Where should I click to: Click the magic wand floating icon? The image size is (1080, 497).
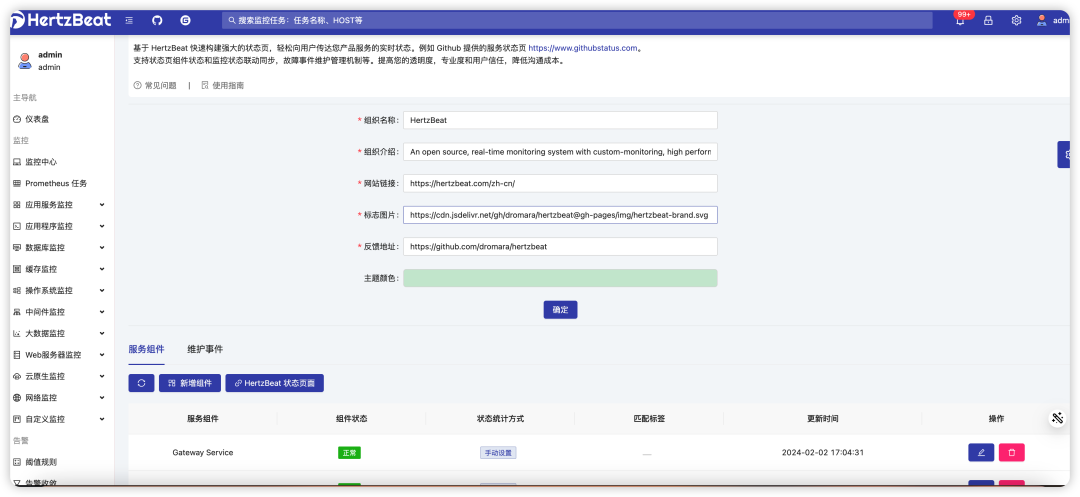[1058, 418]
